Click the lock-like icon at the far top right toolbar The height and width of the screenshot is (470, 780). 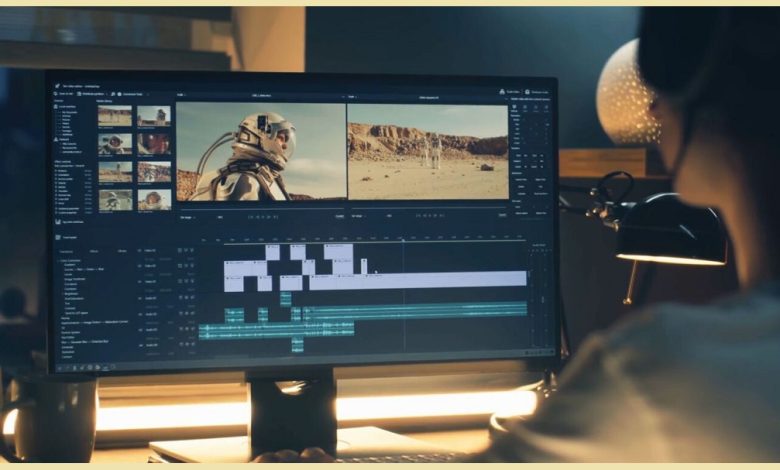tap(527, 92)
